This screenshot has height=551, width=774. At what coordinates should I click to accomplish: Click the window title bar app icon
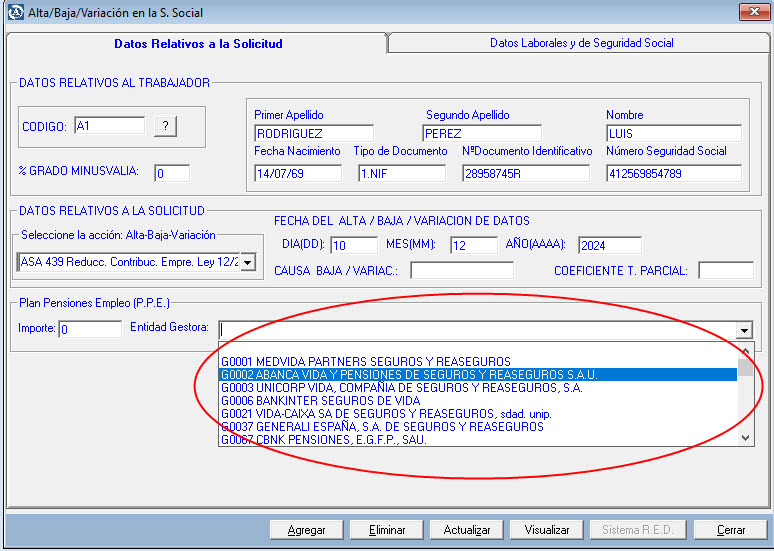click(x=13, y=12)
